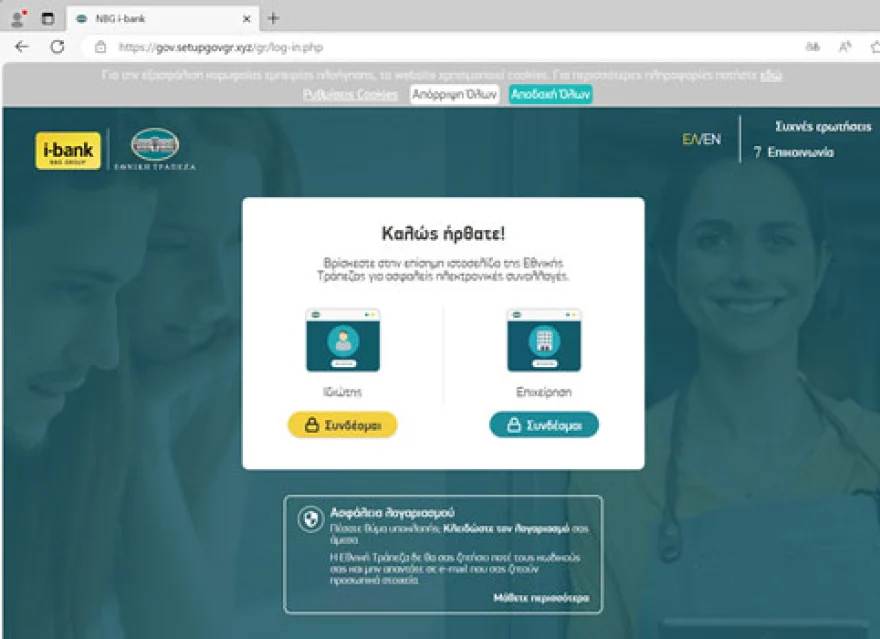The width and height of the screenshot is (880, 639).
Task: Click the lock icon in the address bar
Action: 100,47
